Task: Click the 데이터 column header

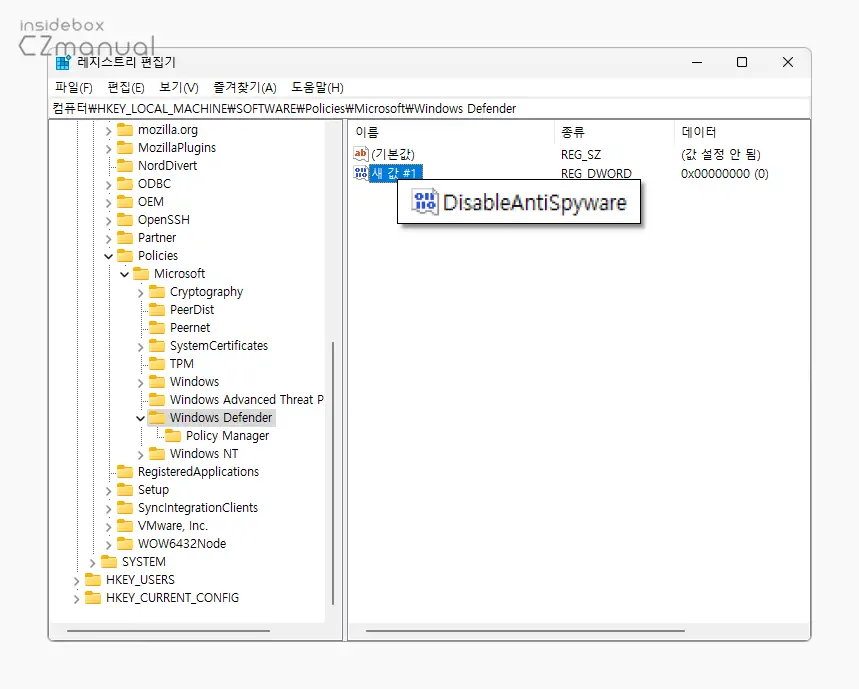Action: tap(742, 132)
